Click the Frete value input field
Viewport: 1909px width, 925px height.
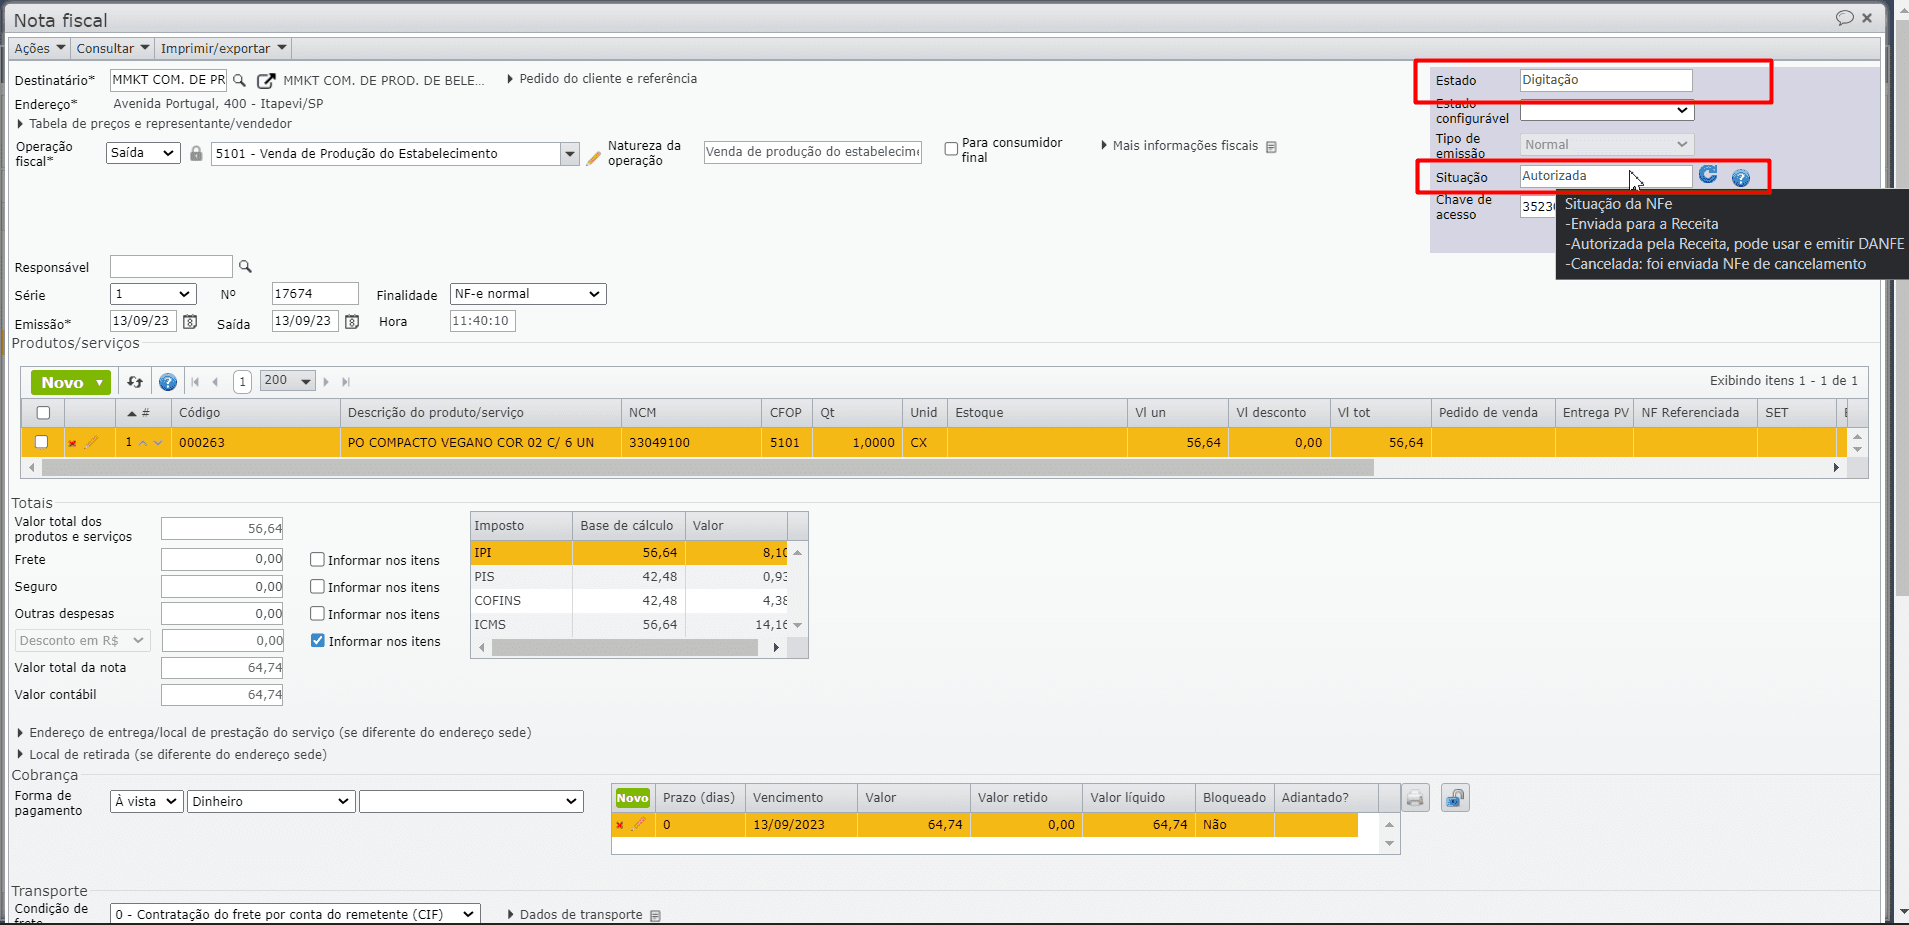222,560
